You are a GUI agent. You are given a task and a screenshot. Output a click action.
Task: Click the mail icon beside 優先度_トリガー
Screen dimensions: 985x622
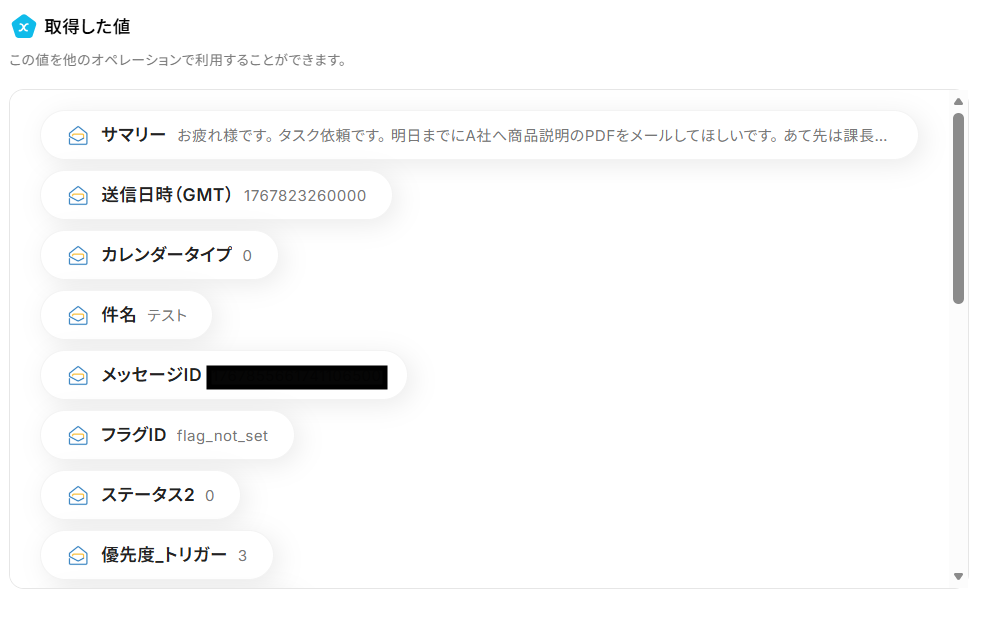click(78, 556)
